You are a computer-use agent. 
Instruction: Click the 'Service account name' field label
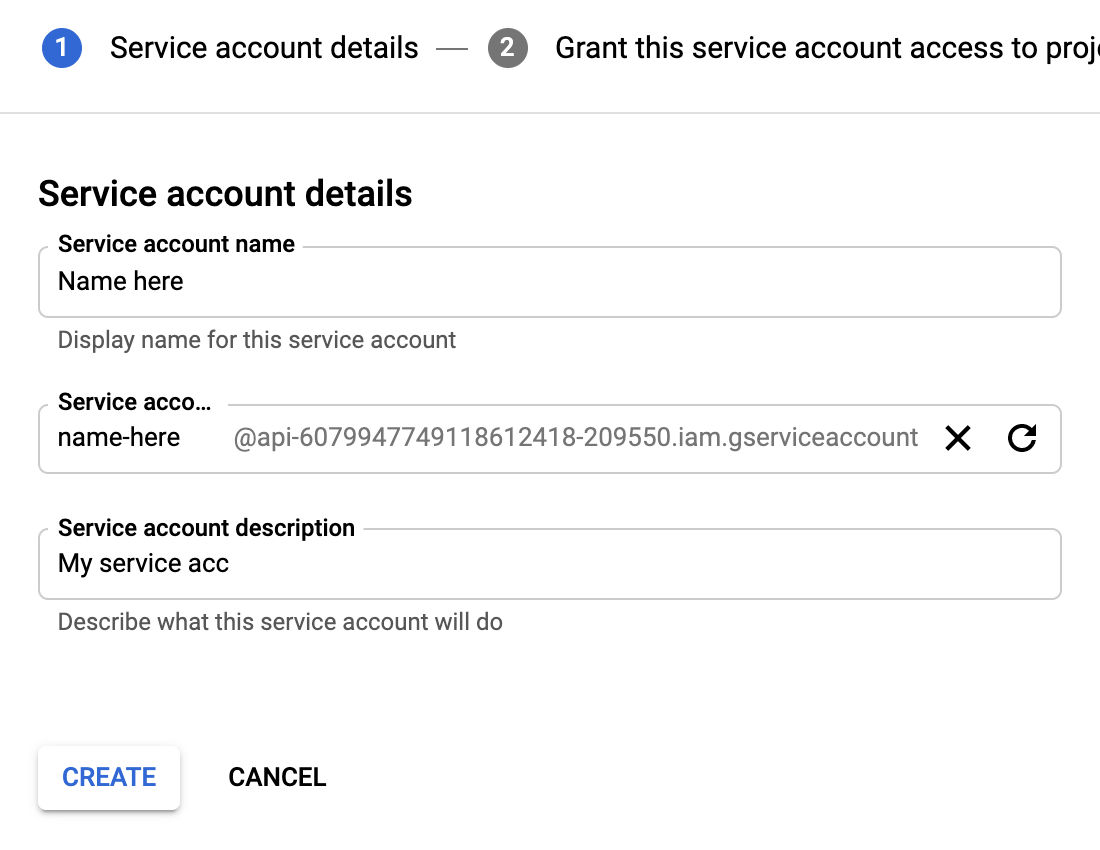point(176,244)
